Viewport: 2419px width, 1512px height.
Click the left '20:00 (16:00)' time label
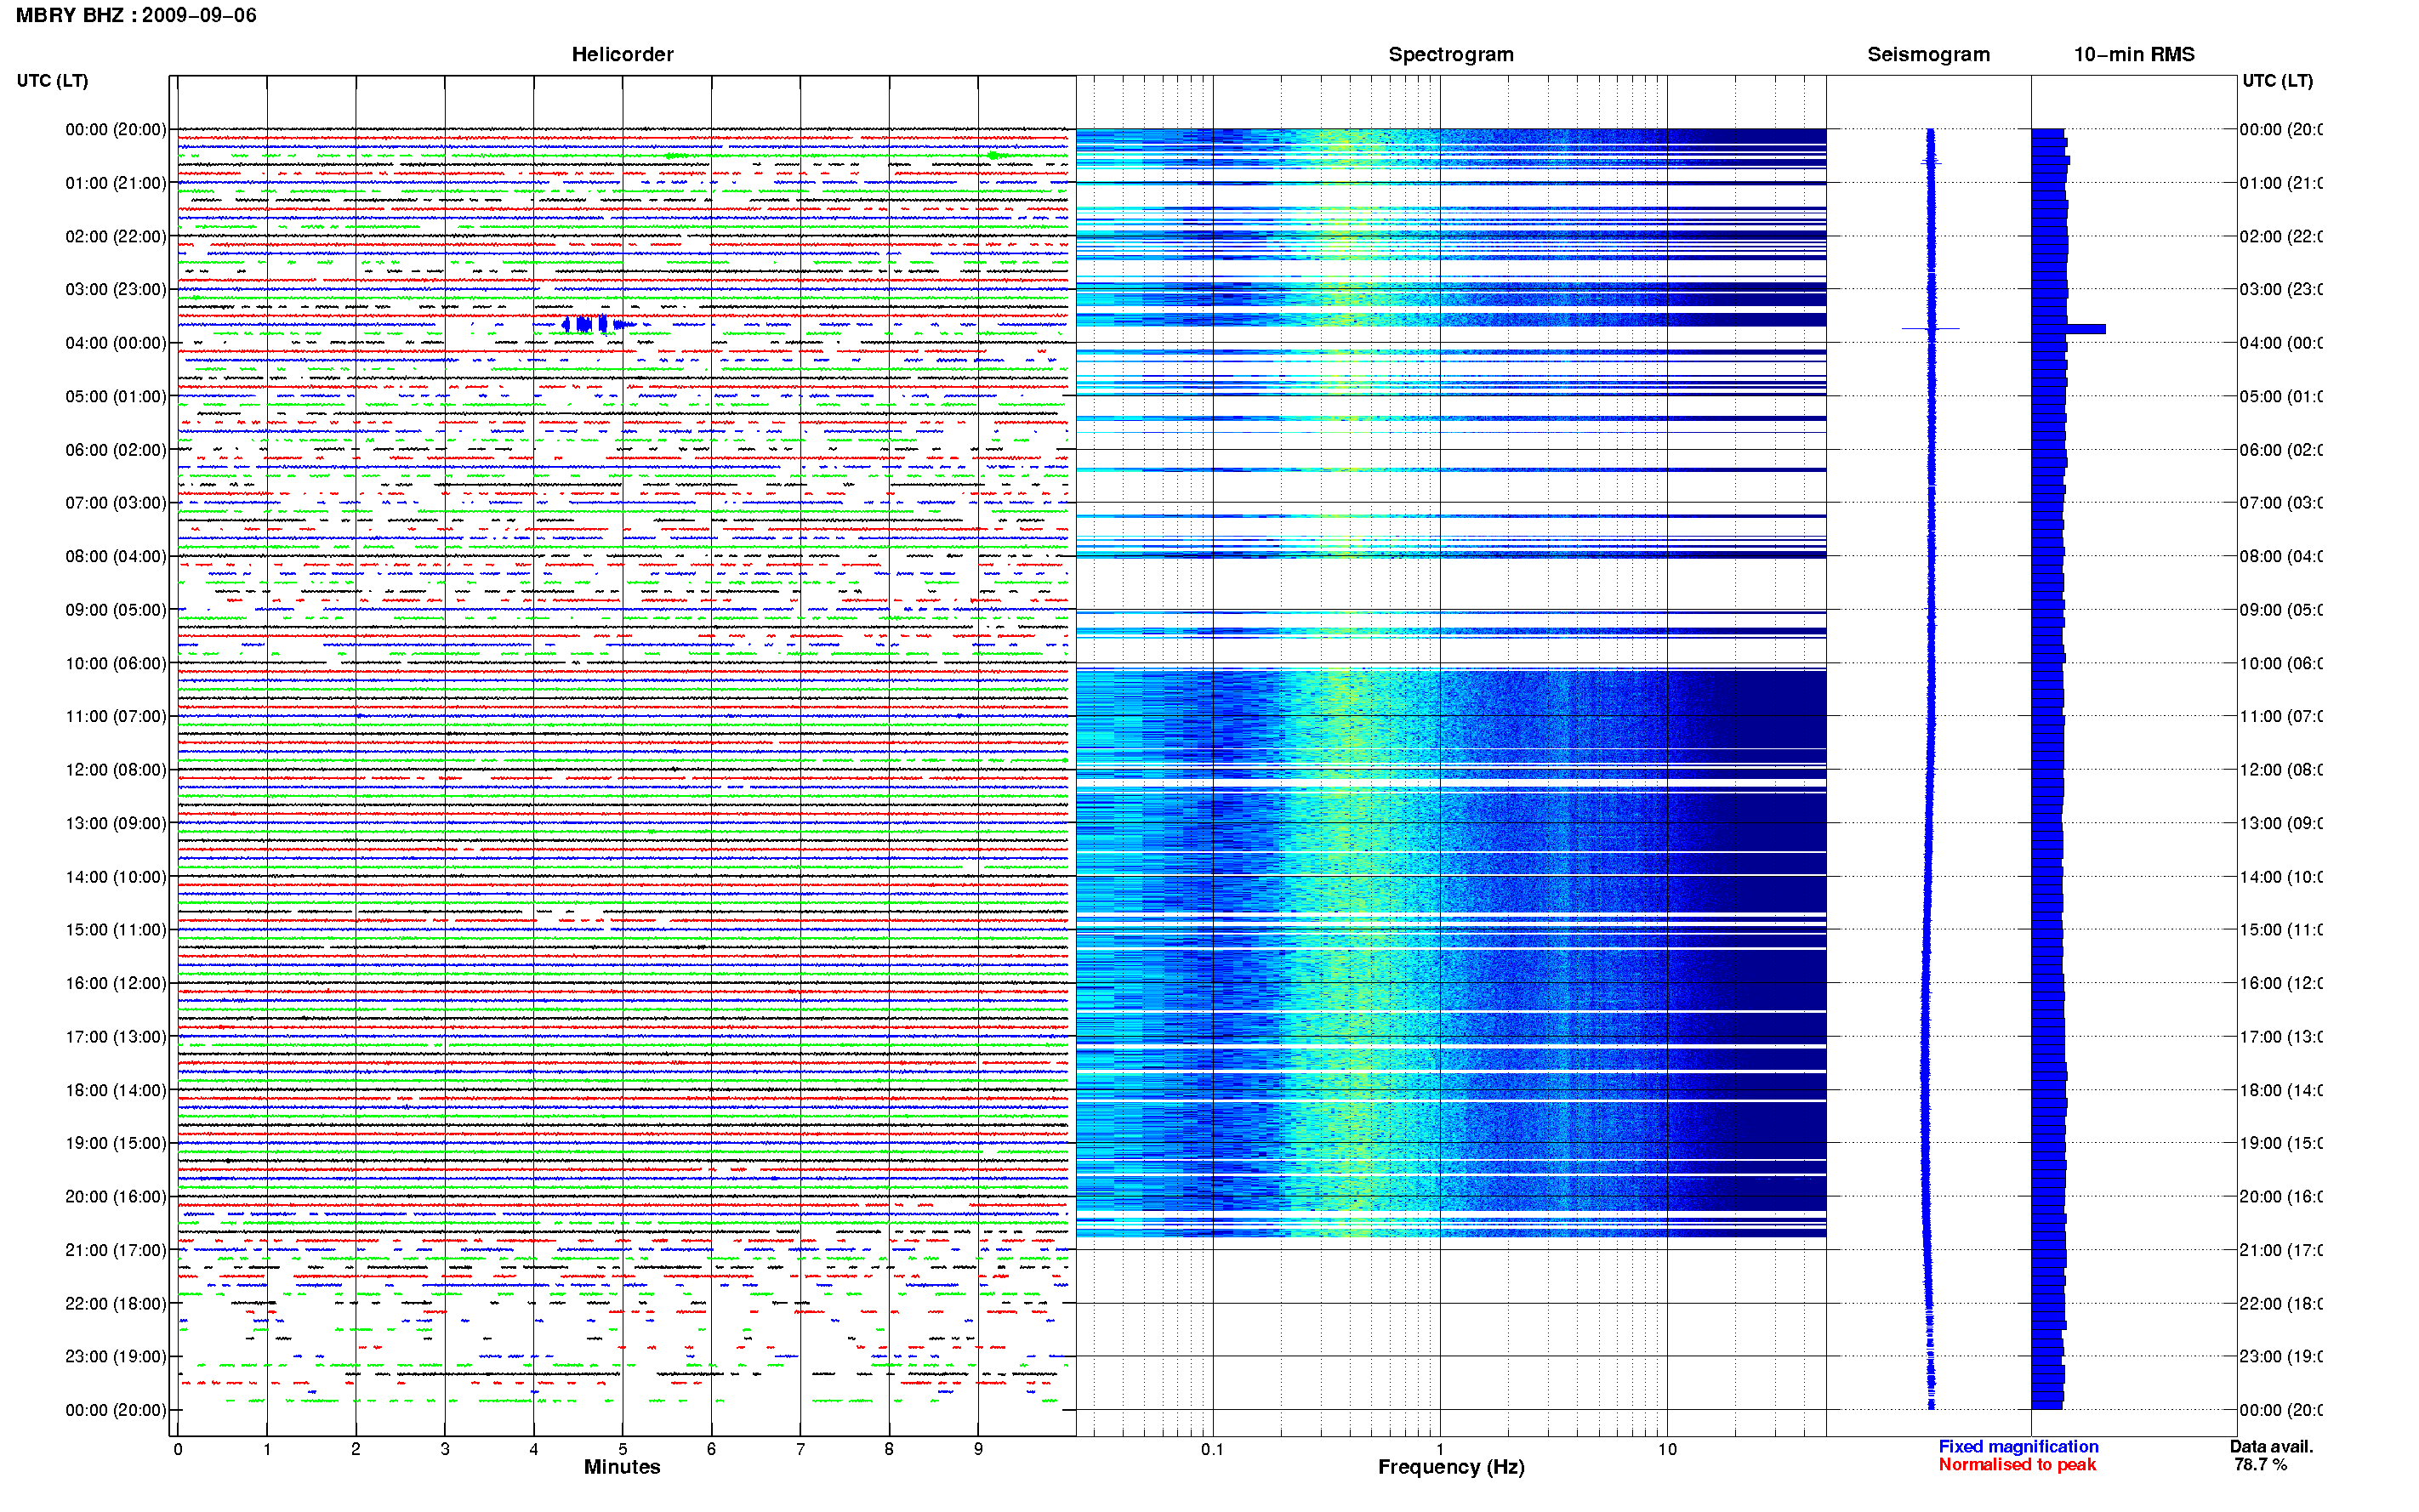(115, 1197)
